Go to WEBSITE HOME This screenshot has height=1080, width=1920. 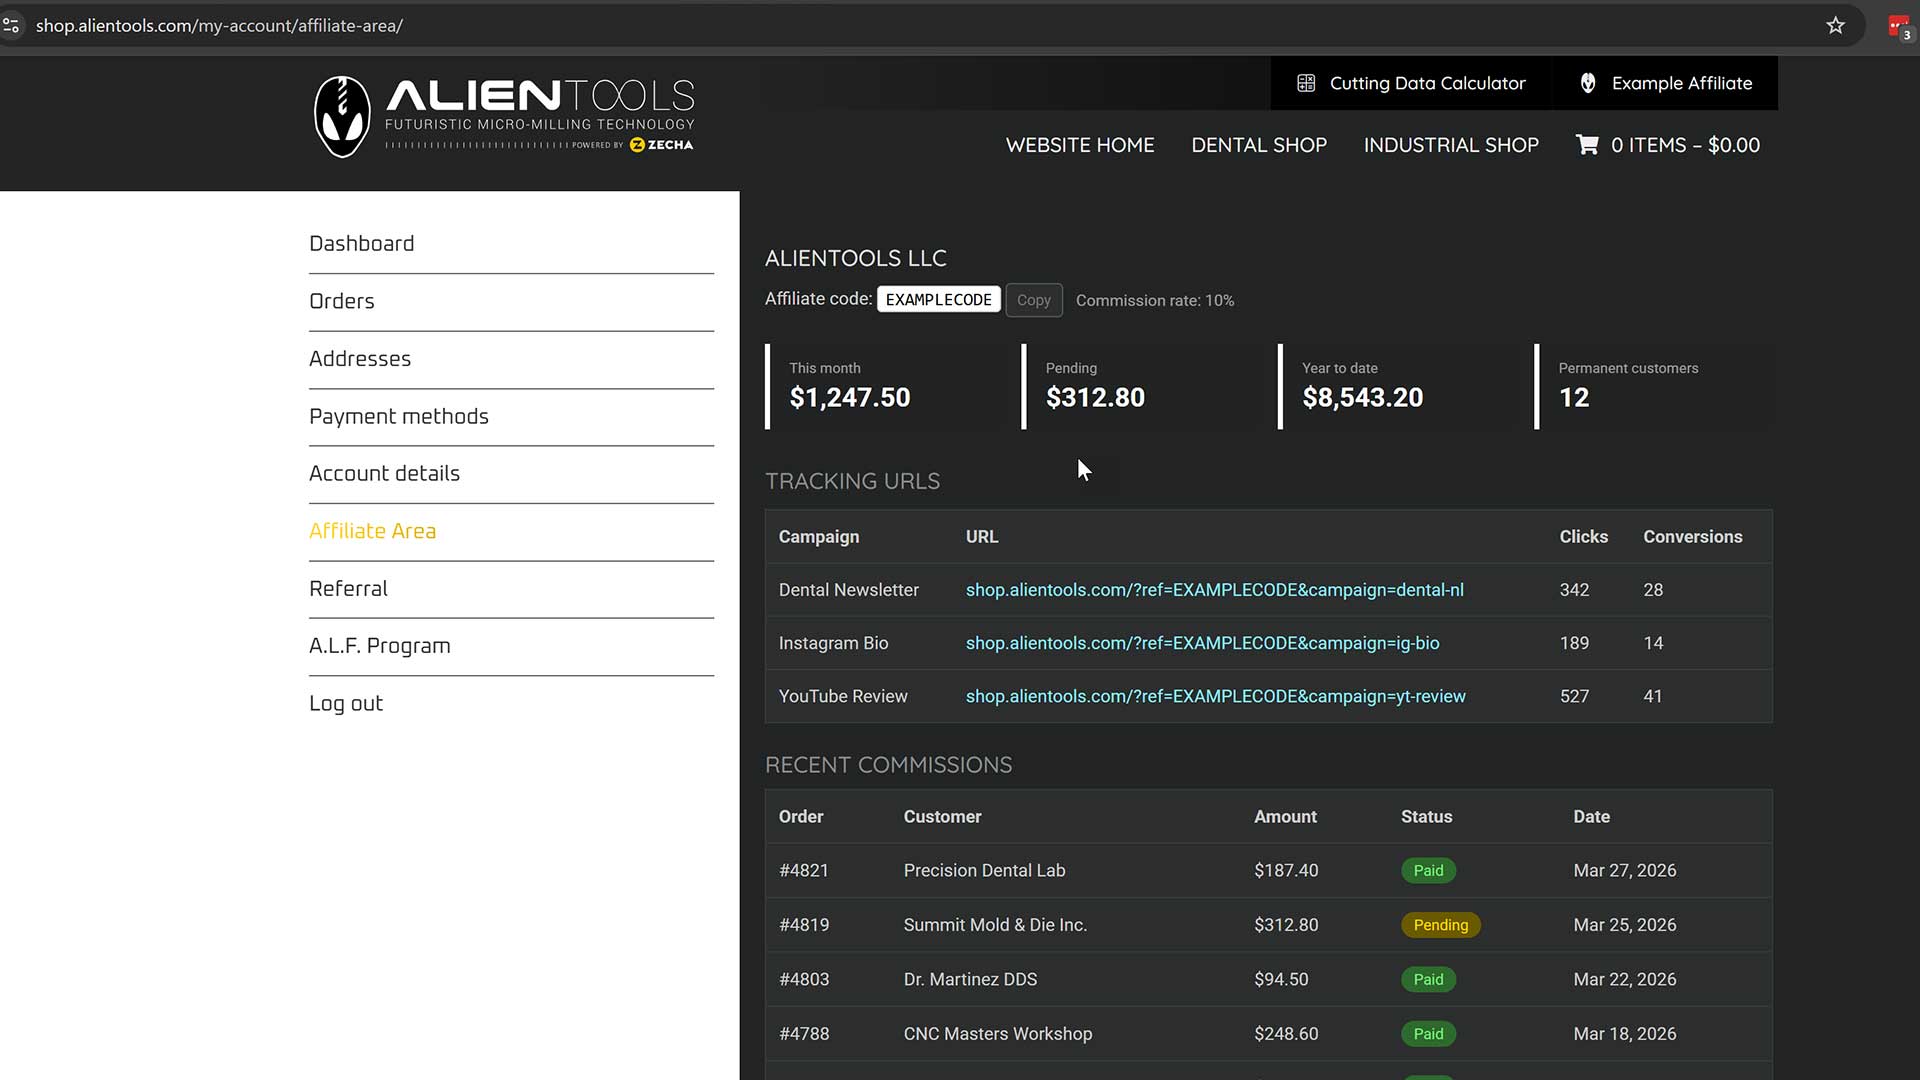(1080, 145)
